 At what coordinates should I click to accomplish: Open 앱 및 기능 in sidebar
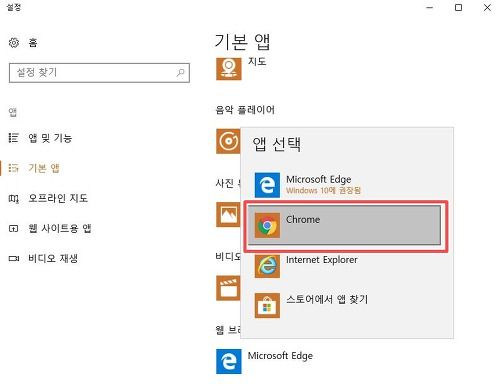tap(50, 138)
